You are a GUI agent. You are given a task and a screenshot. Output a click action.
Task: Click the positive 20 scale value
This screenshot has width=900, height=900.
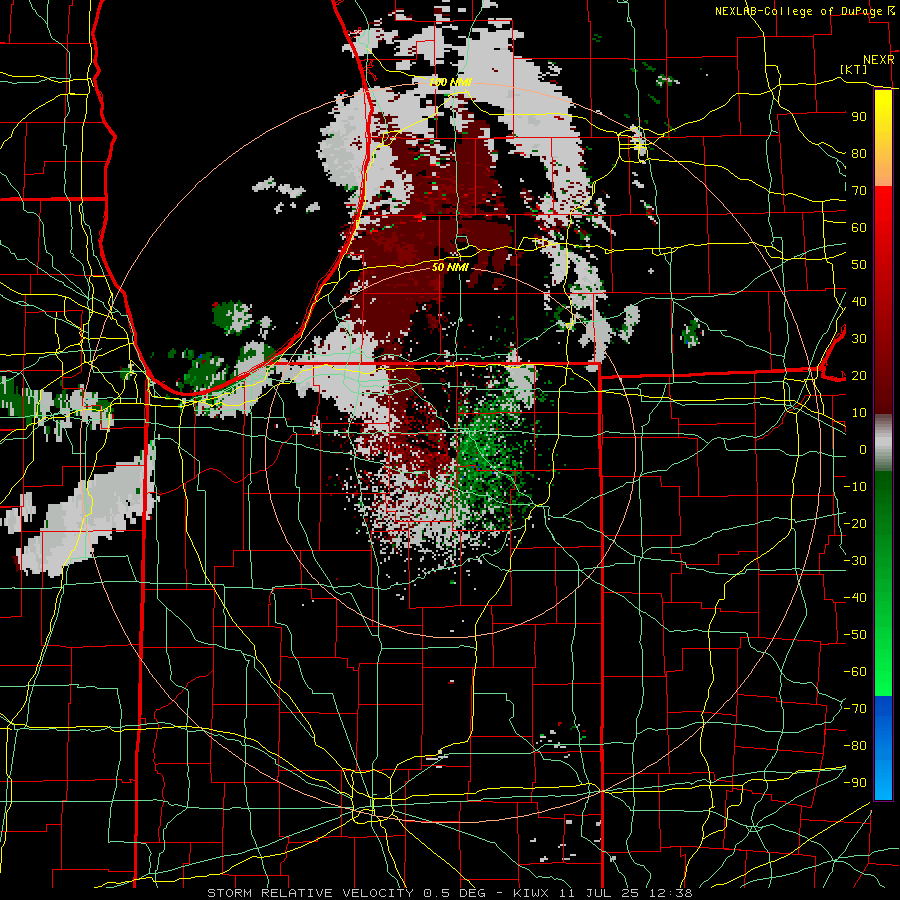point(859,375)
